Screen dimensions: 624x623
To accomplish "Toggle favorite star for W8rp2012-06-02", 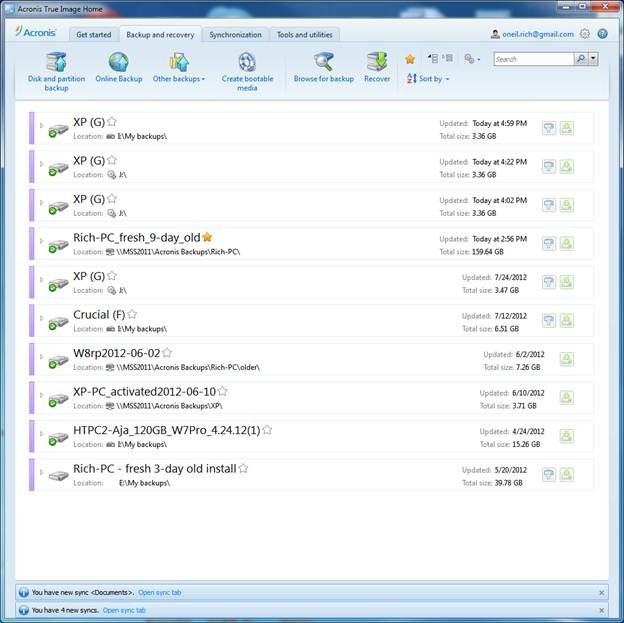I will pyautogui.click(x=167, y=352).
